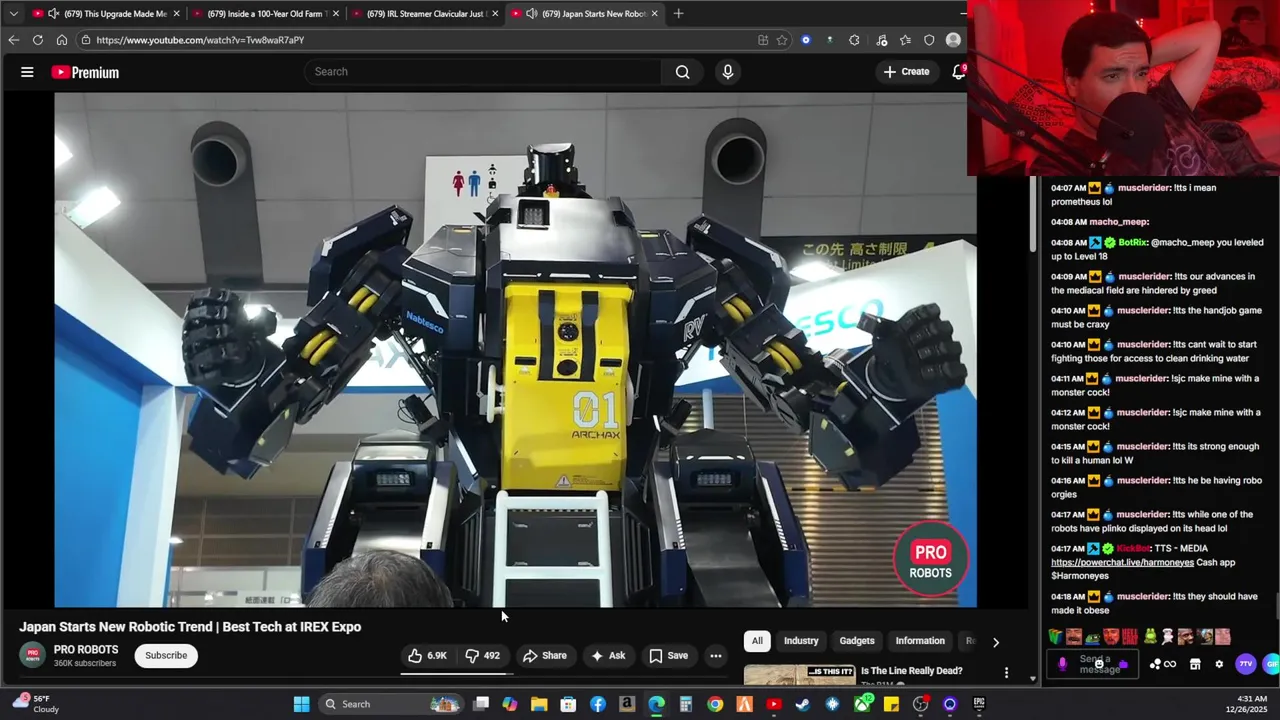Open browser extensions puzzle icon
Image resolution: width=1280 pixels, height=720 pixels.
pyautogui.click(x=854, y=40)
